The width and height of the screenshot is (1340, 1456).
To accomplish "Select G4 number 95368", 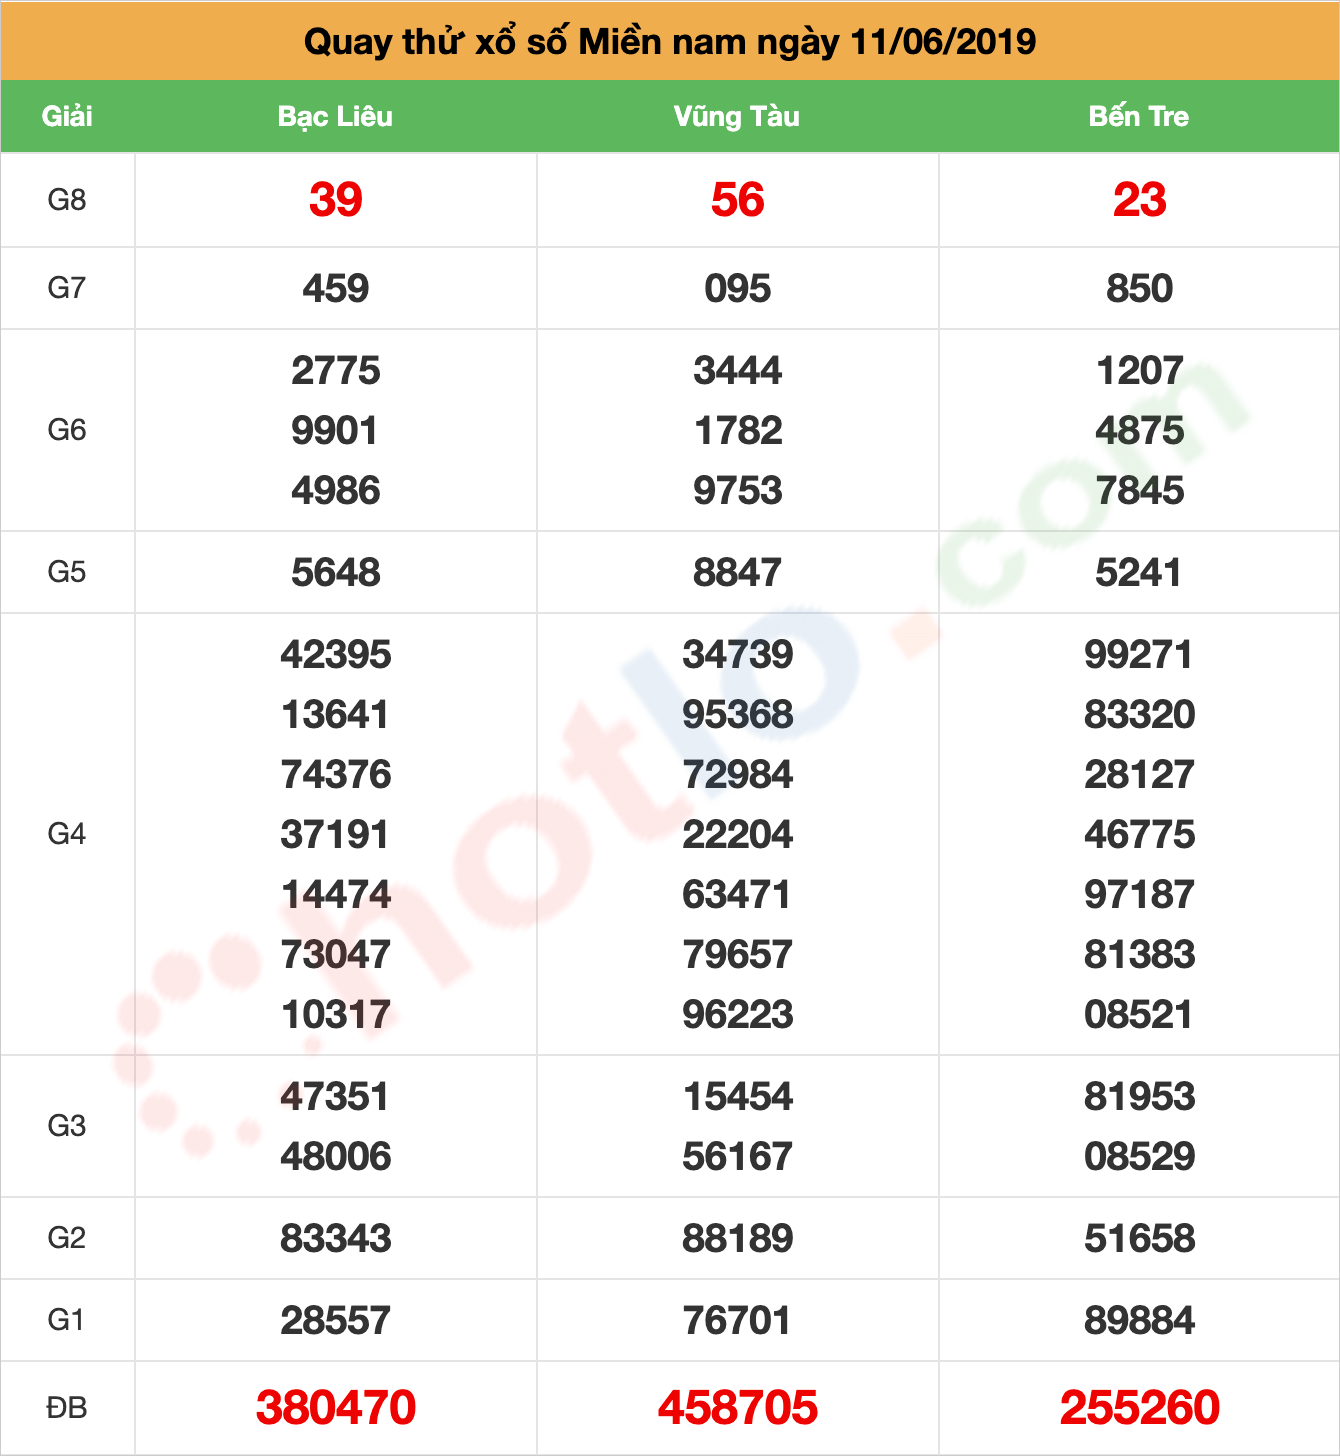I will pos(738,715).
